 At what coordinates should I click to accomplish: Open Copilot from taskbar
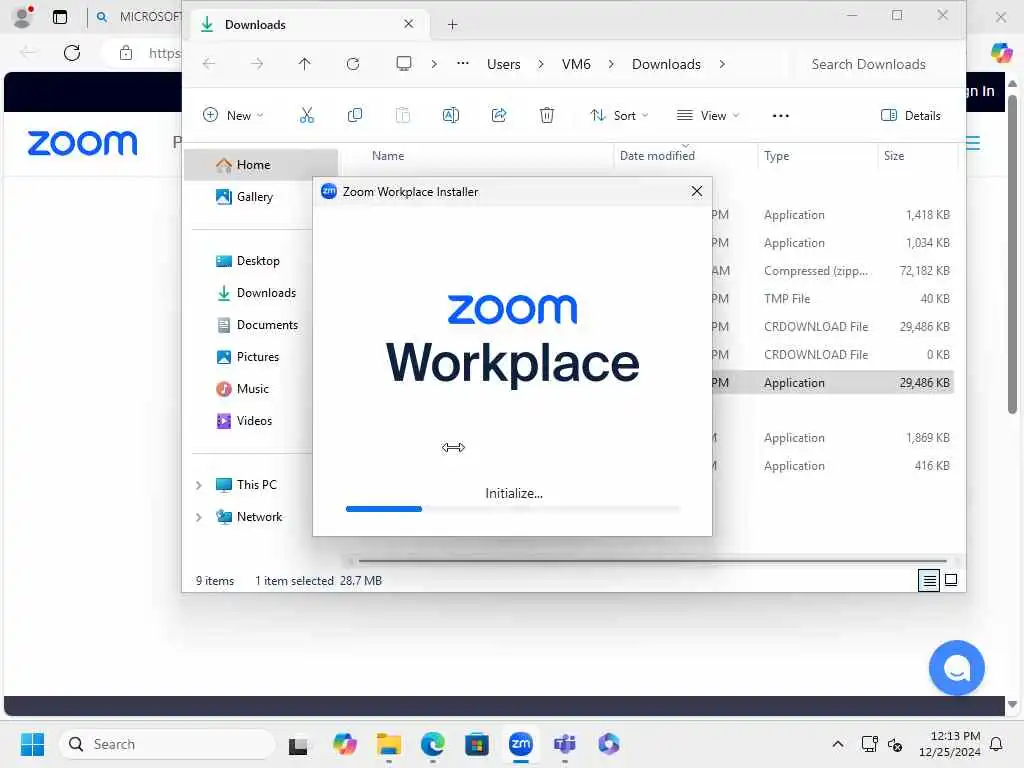[x=344, y=744]
